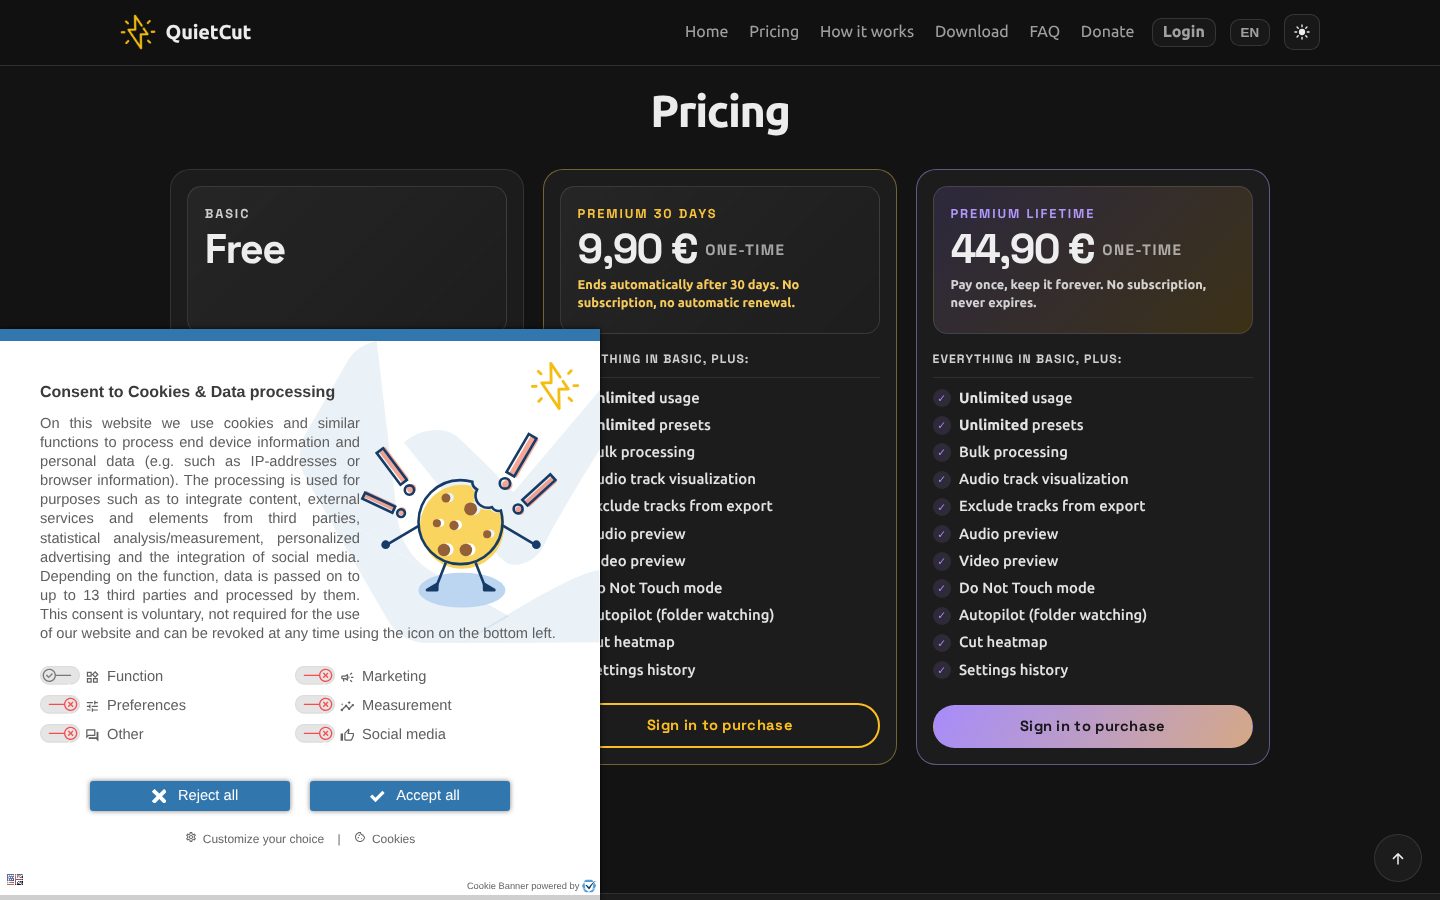Click the check icon beside Lifetime 'Cut heatmap'

pyautogui.click(x=941, y=642)
